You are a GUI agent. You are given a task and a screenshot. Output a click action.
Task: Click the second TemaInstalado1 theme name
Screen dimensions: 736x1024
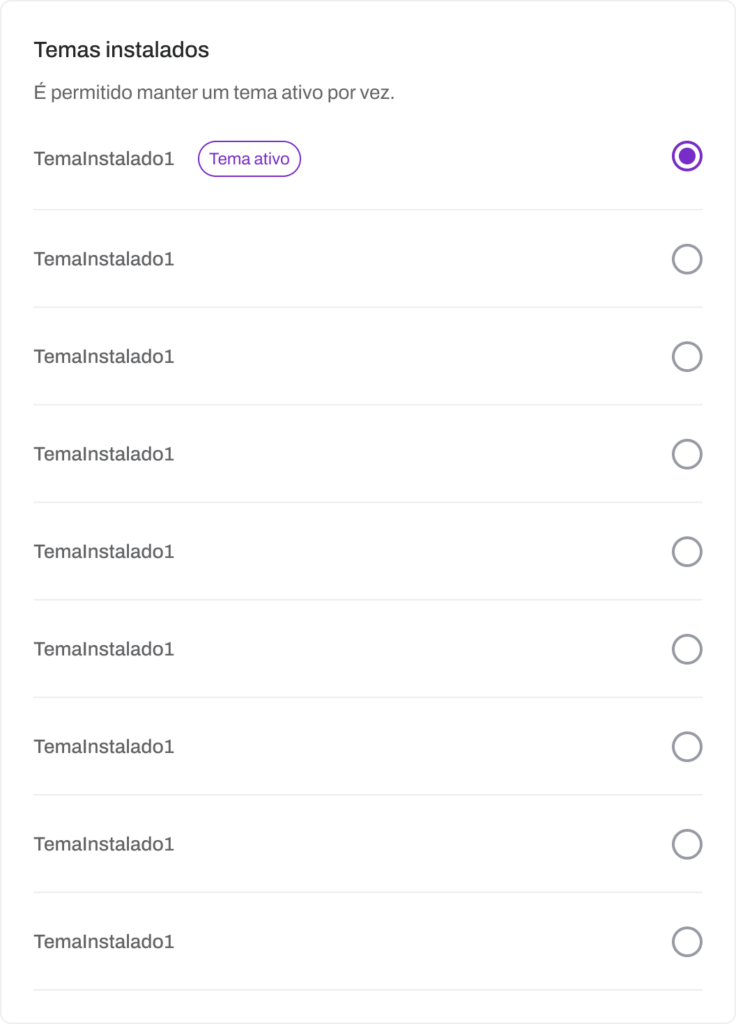104,260
